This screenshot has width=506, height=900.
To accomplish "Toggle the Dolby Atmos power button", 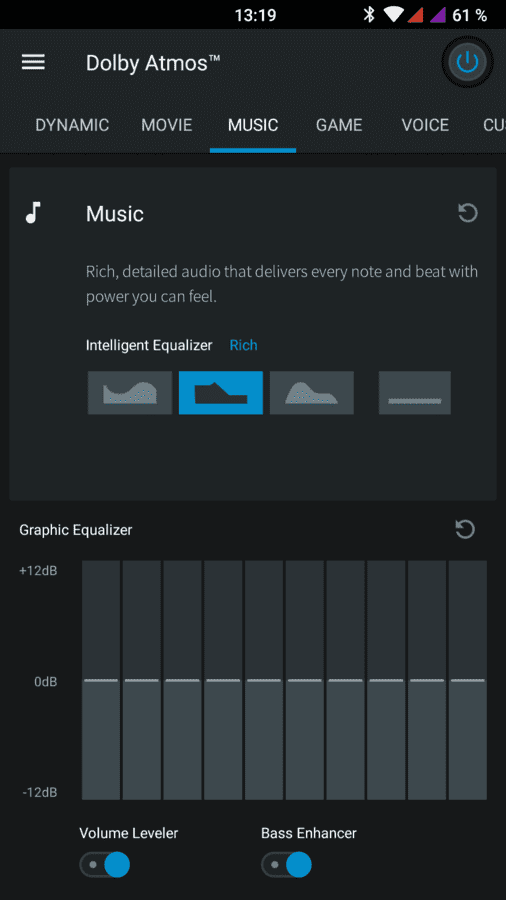I will coord(468,61).
